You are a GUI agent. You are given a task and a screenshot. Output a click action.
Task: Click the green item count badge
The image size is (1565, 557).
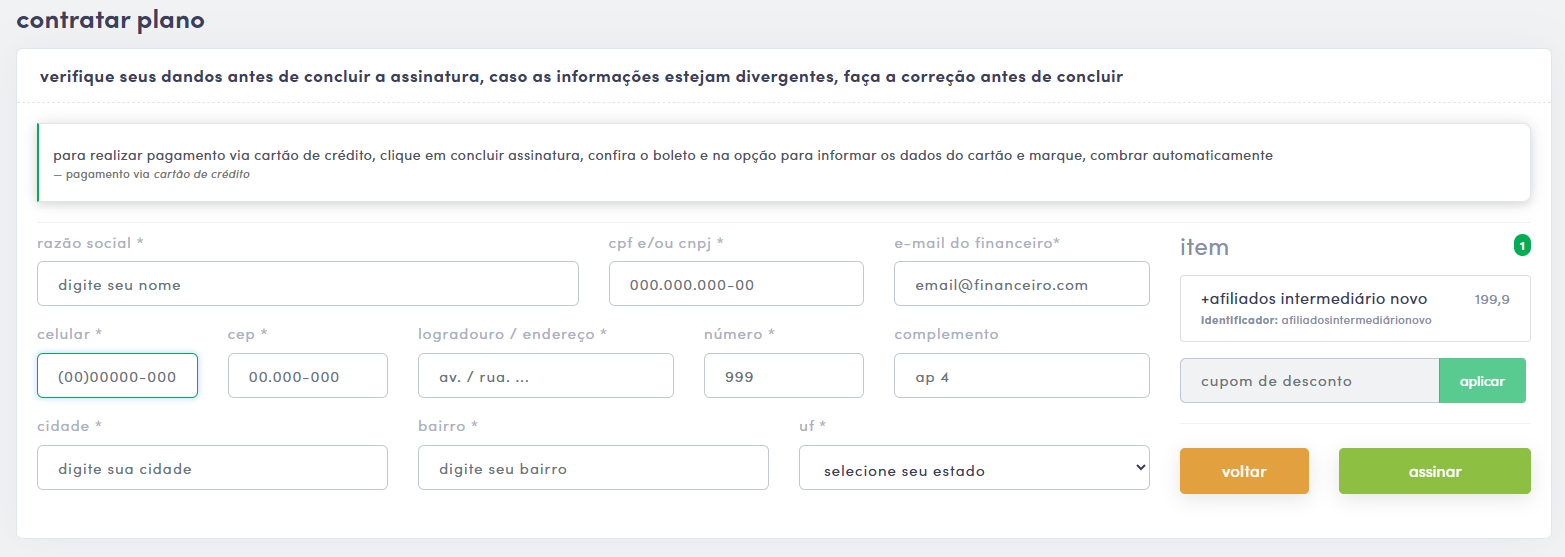1522,245
